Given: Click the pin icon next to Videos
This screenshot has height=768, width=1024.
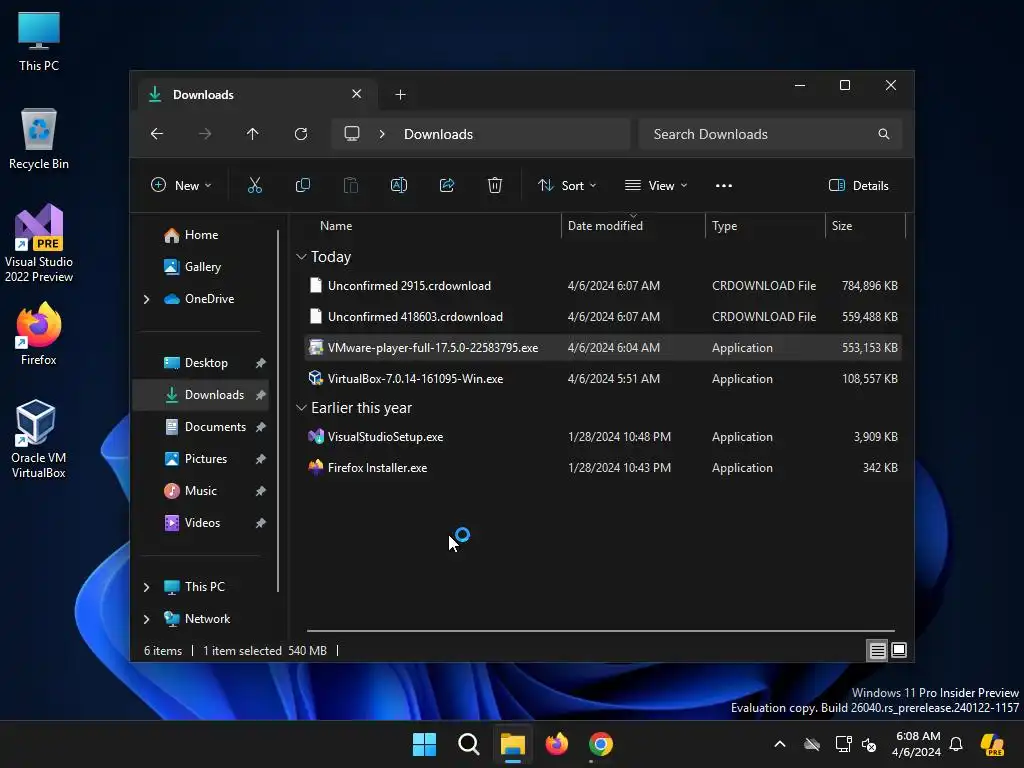Looking at the screenshot, I should click(x=261, y=523).
